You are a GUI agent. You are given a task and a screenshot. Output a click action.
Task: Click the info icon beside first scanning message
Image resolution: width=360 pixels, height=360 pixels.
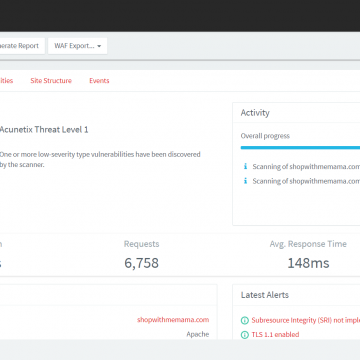pyautogui.click(x=246, y=166)
